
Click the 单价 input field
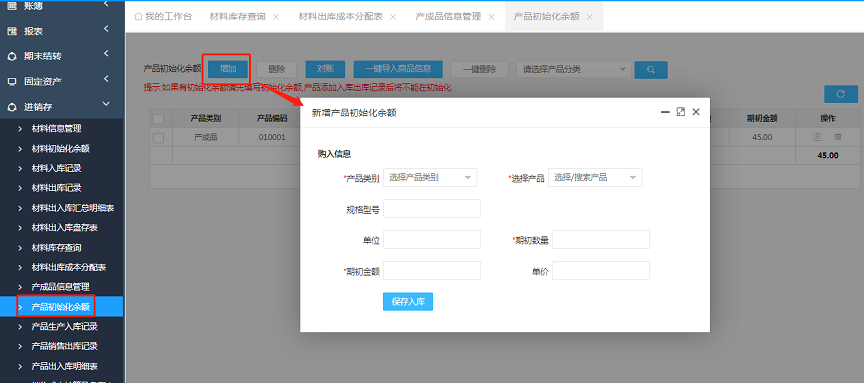601,271
